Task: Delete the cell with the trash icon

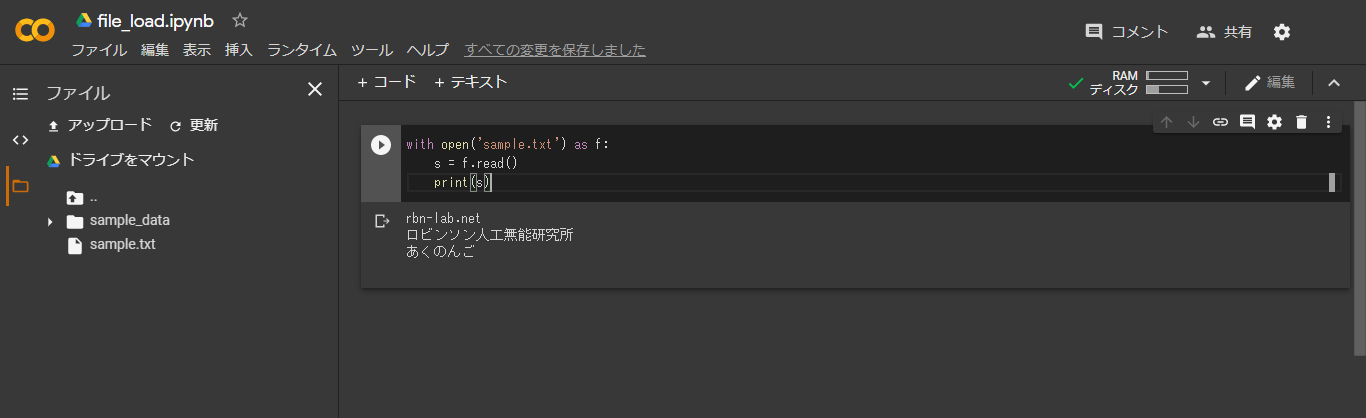Action: (1301, 122)
